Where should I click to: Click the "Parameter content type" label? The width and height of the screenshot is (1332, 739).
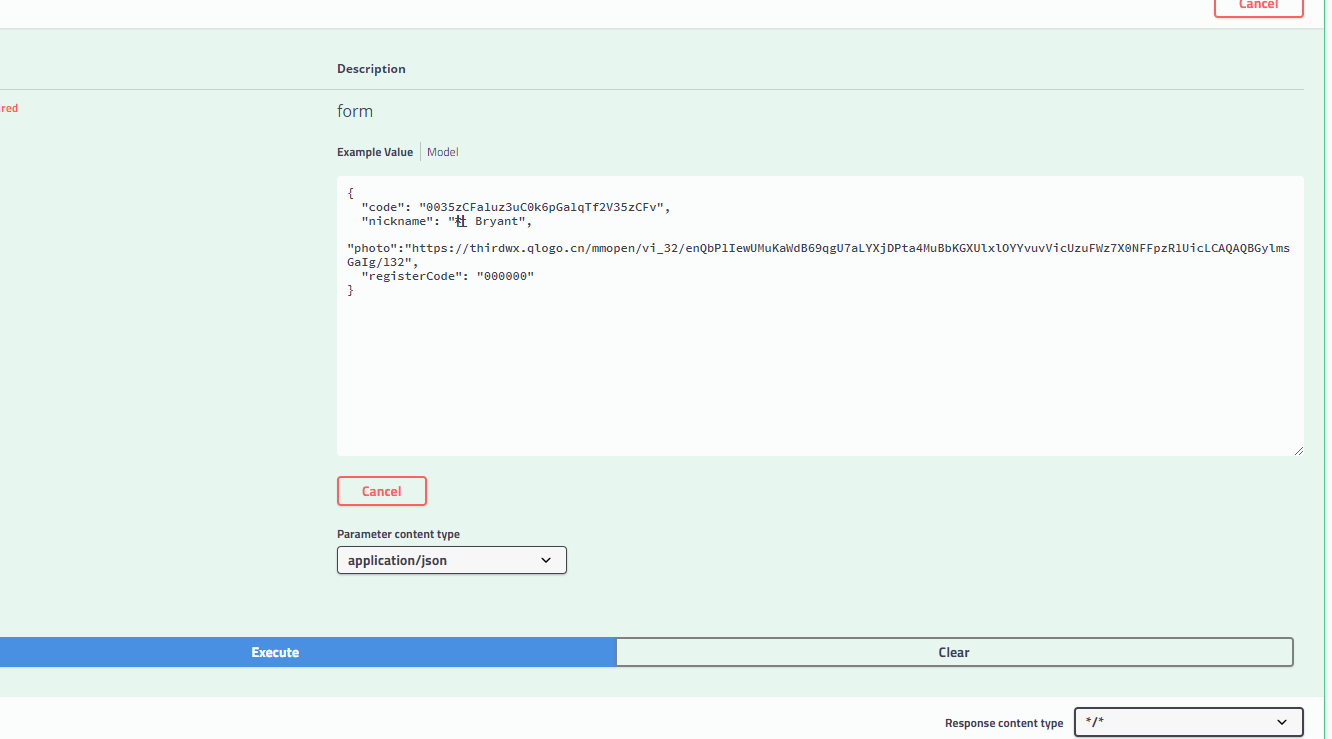tap(398, 534)
